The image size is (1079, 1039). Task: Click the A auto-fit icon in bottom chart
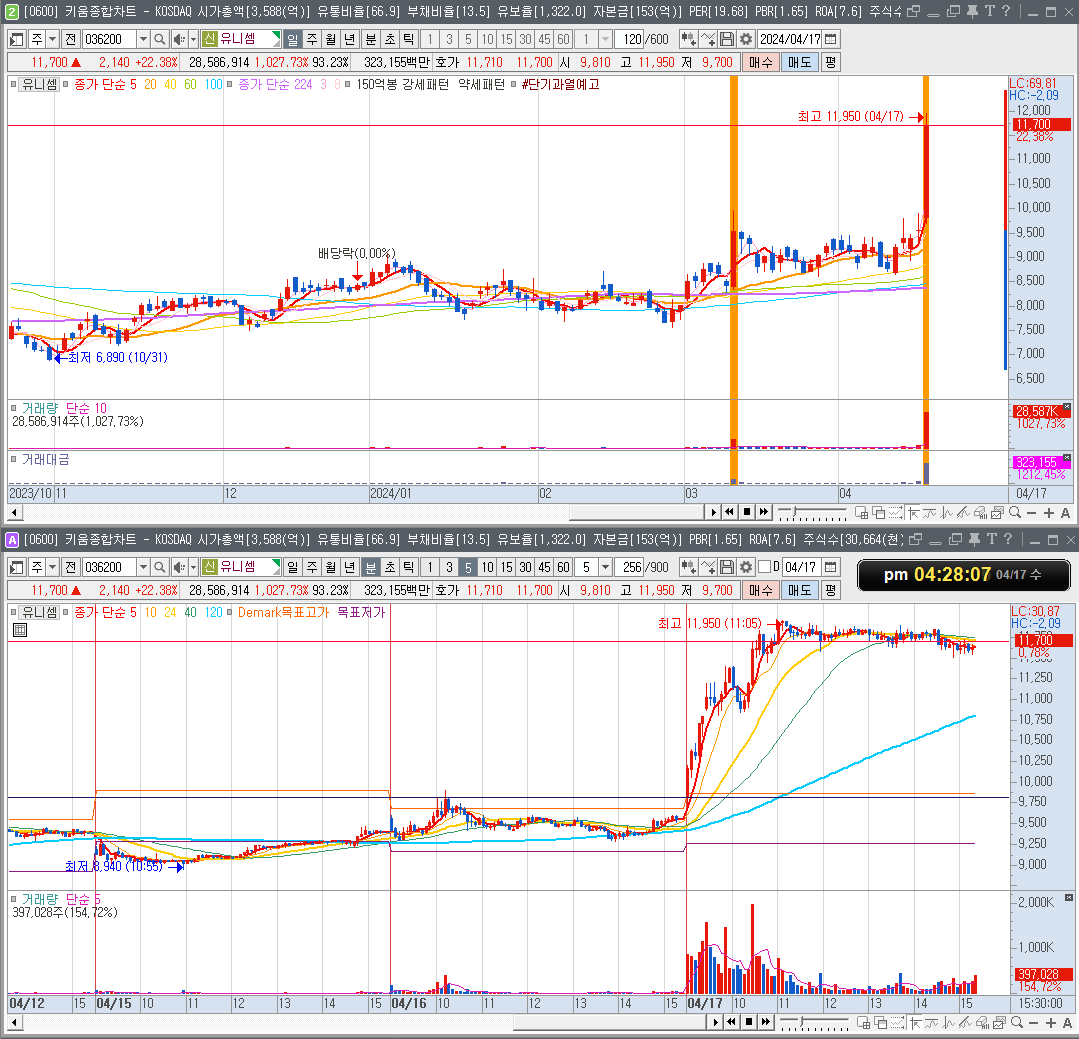tap(1067, 1022)
